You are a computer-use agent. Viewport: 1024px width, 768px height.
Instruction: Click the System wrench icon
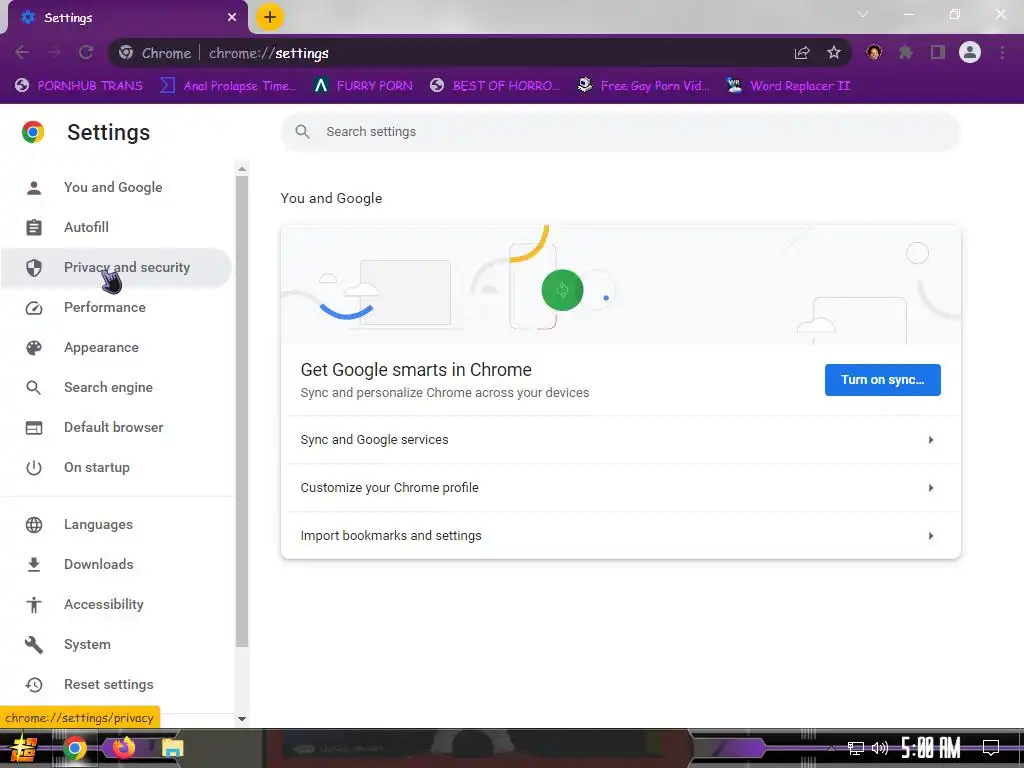tap(34, 645)
